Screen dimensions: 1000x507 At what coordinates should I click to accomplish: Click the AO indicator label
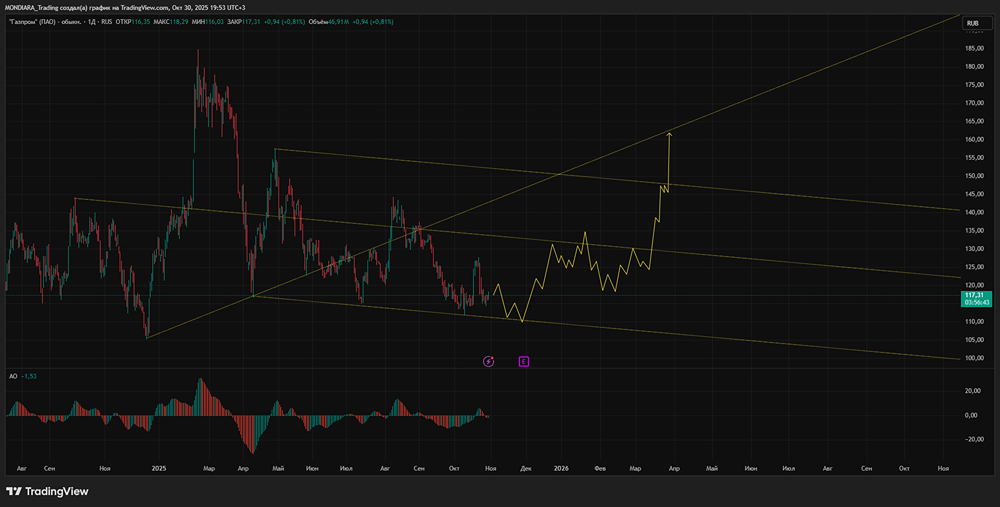(x=13, y=376)
